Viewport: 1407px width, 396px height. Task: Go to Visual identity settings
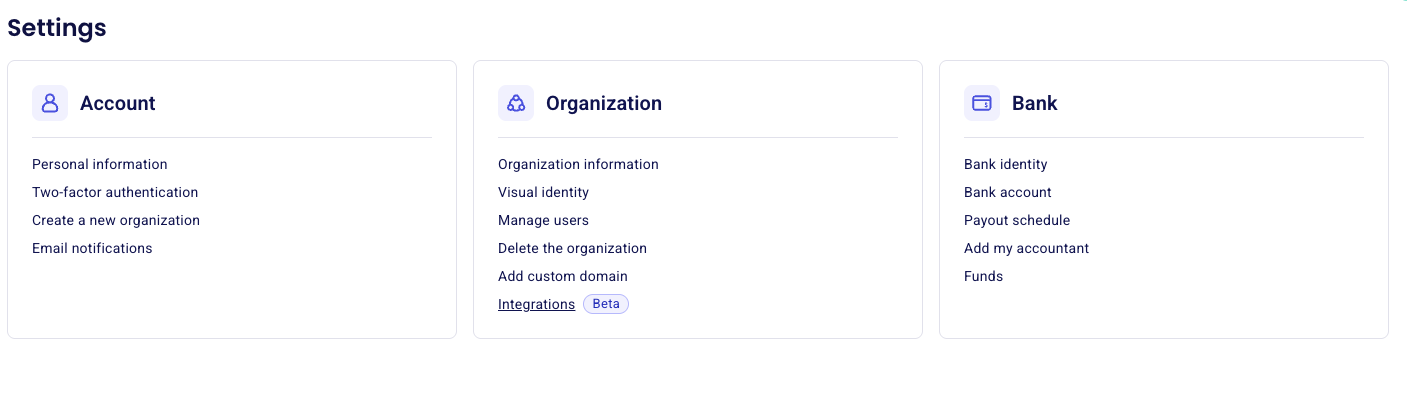tap(543, 192)
